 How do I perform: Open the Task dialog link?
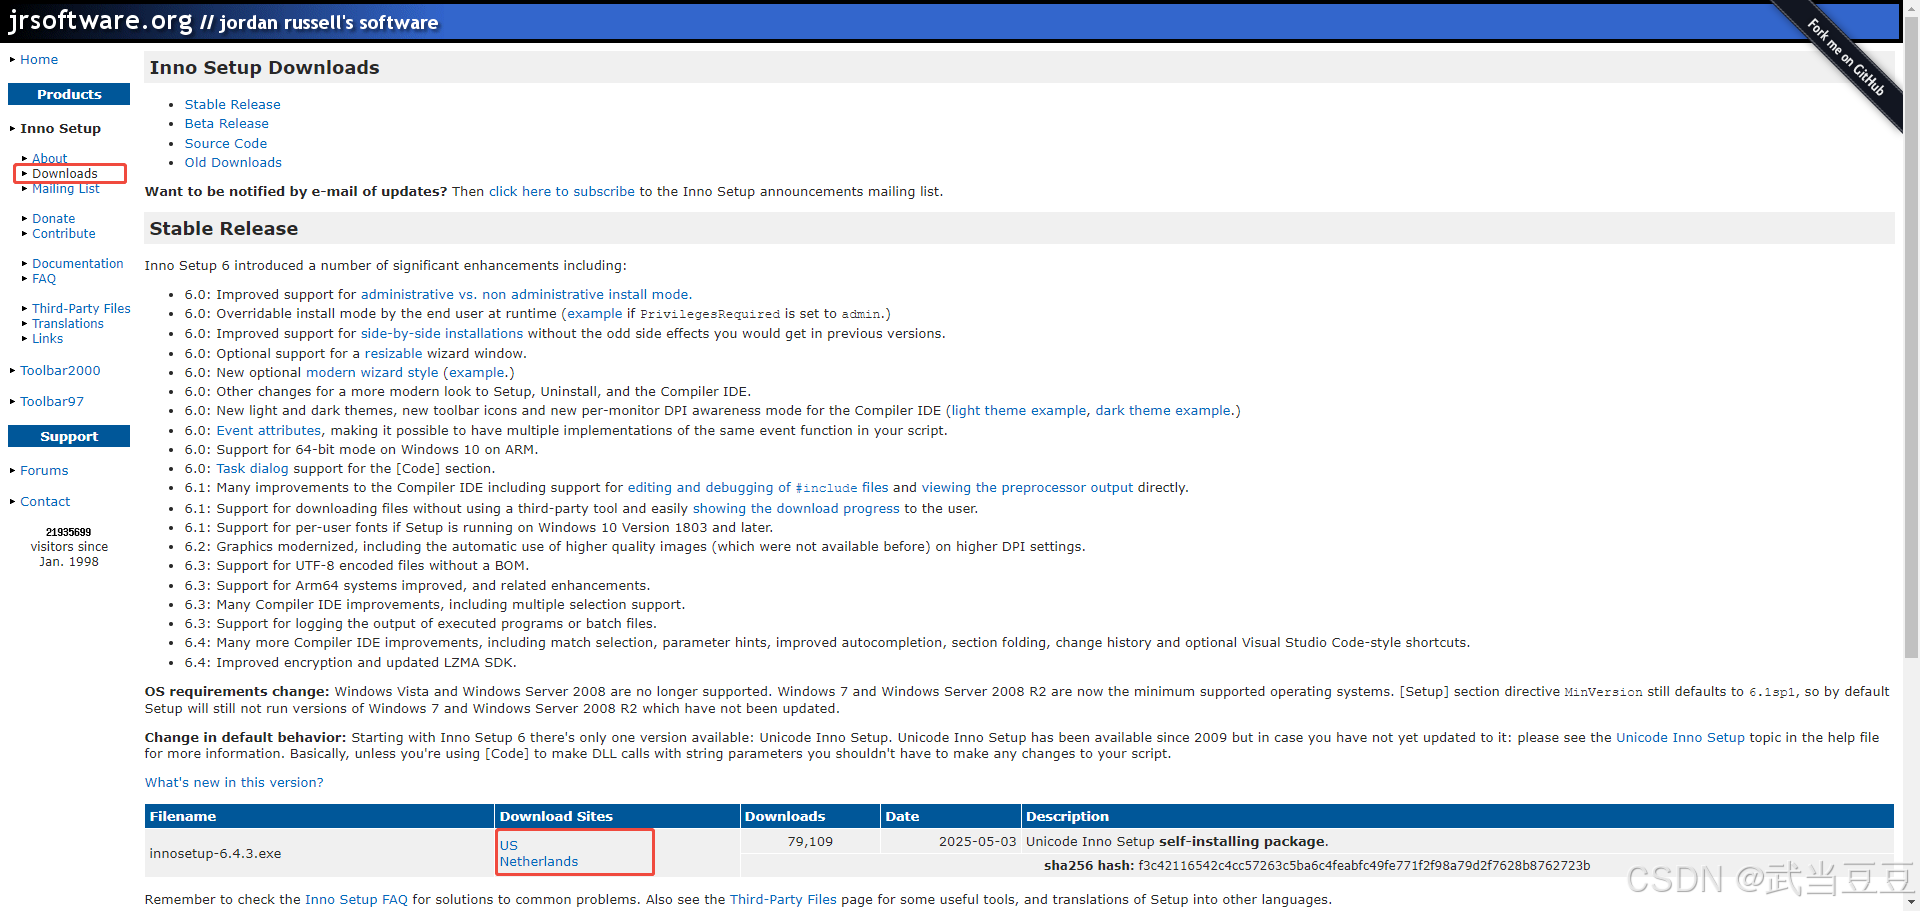coord(252,469)
